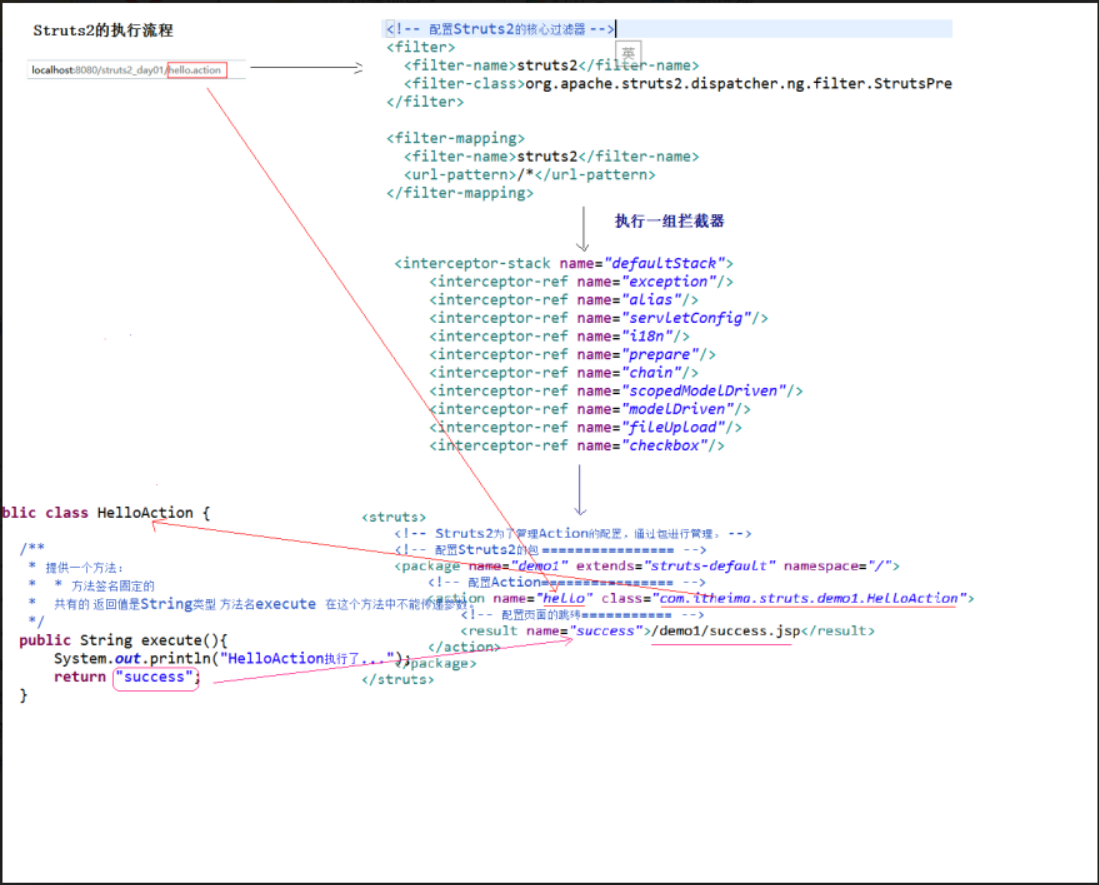1099x885 pixels.
Task: Click interceptor-ref 'servletConfig' line
Action: pos(599,318)
